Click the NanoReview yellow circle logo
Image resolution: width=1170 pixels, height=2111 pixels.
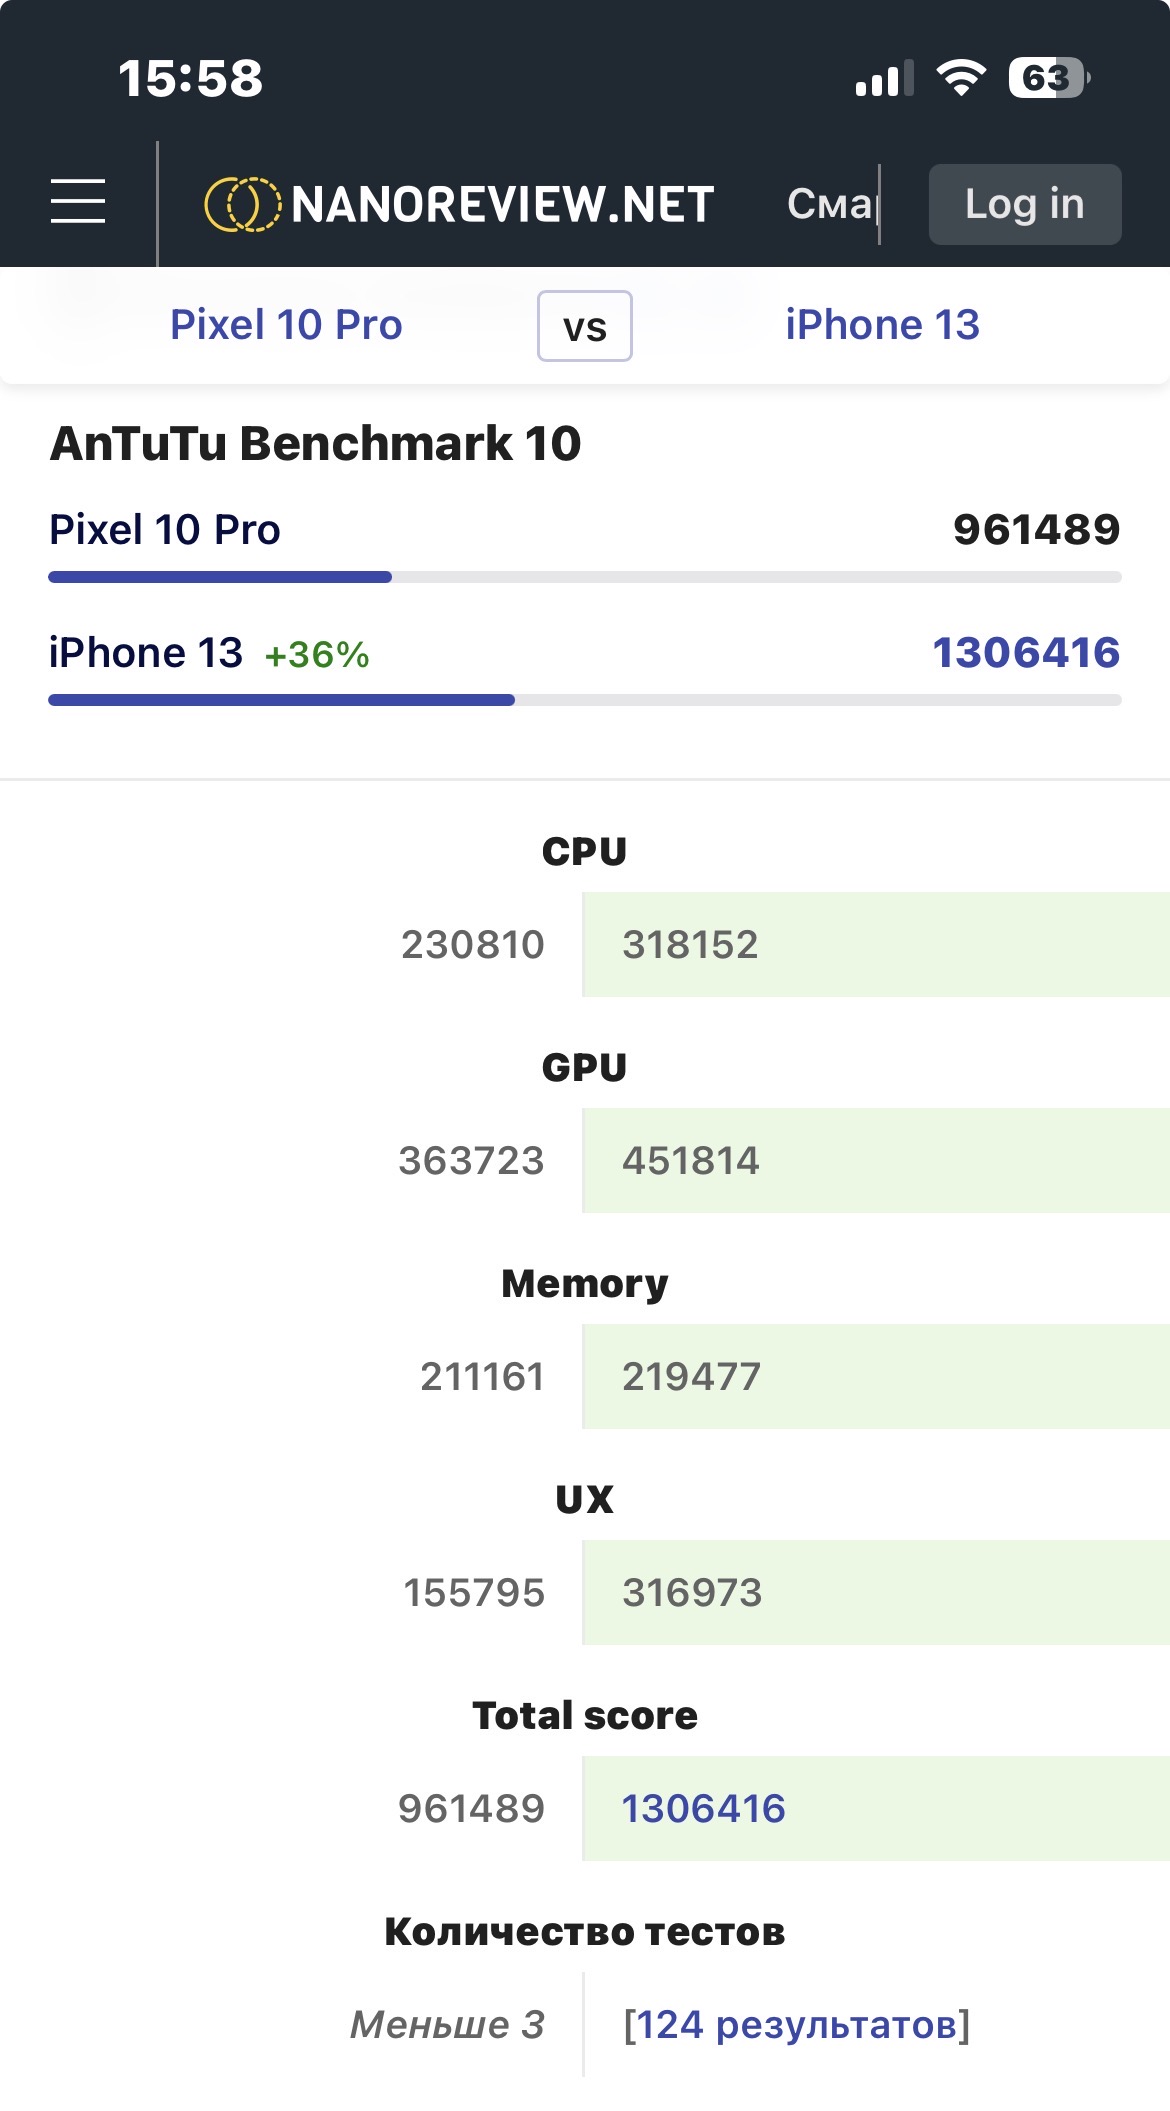tap(242, 204)
